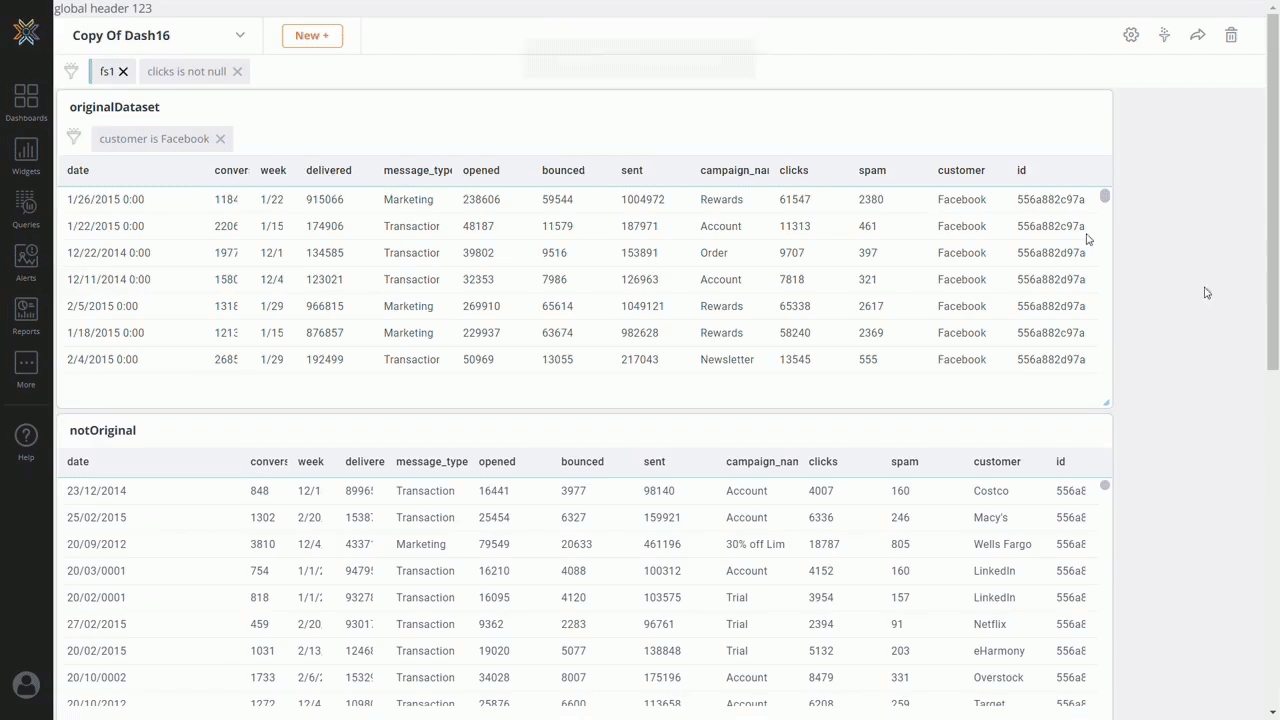Click the lightning actions icon in header
Image resolution: width=1280 pixels, height=720 pixels.
[x=1164, y=35]
